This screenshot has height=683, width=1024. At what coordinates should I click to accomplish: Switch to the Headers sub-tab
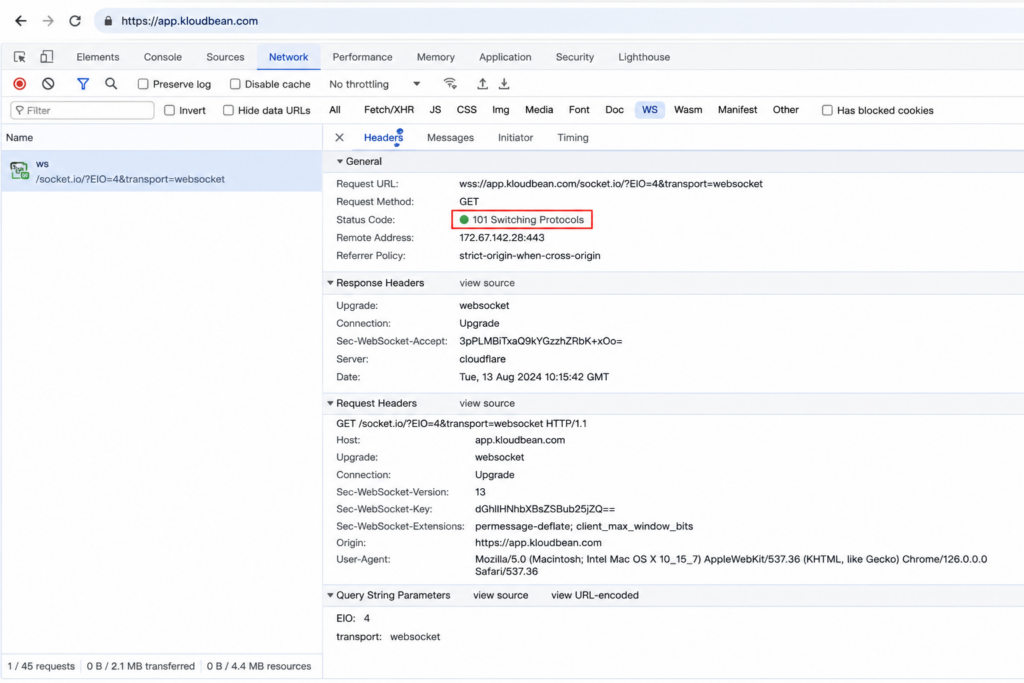pos(383,137)
